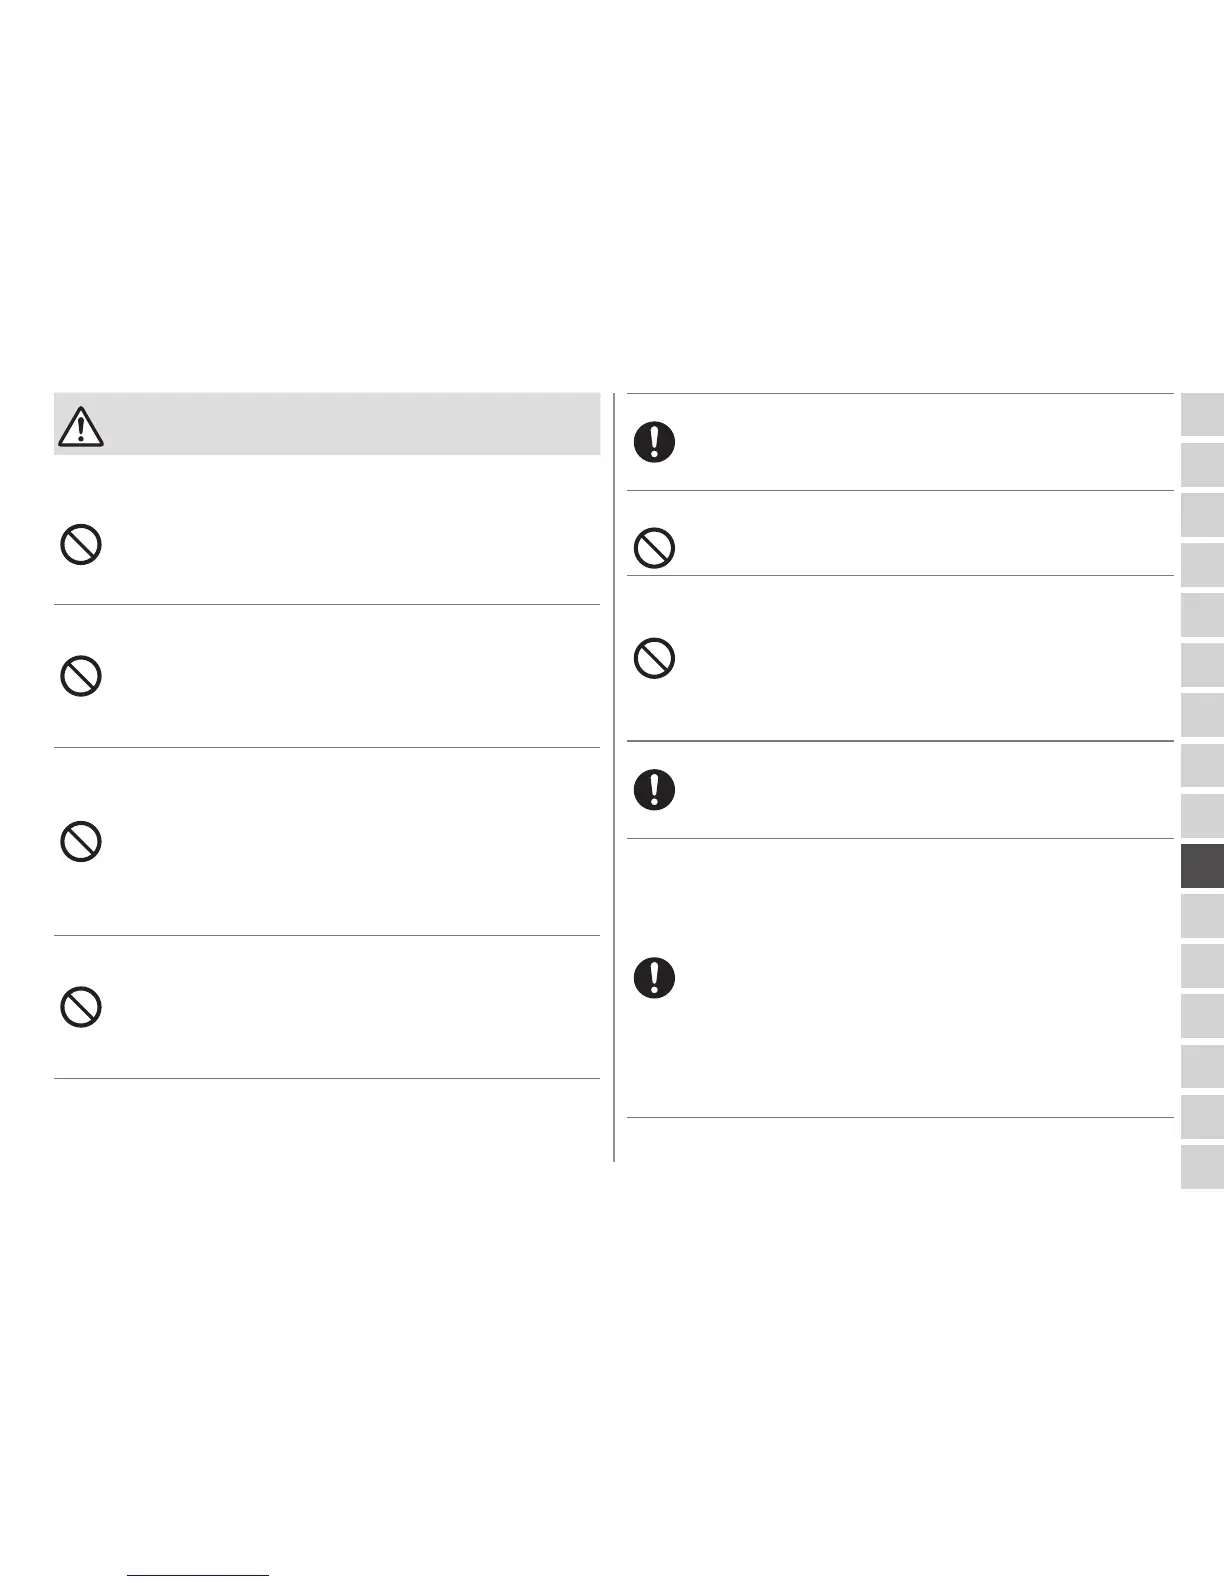Click the last prohibition icon in left column
The height and width of the screenshot is (1584, 1224).
(81, 1007)
